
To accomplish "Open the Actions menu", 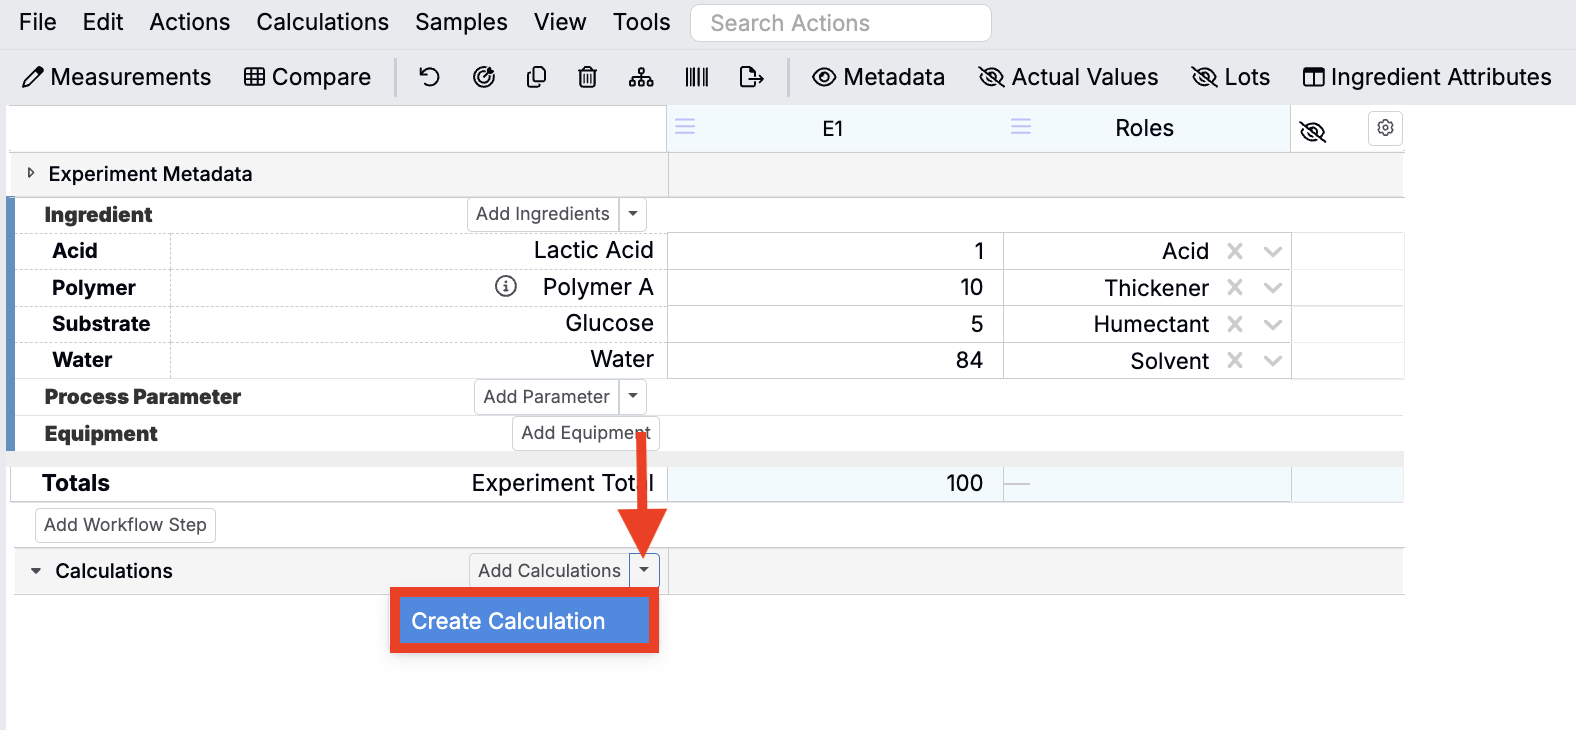I will point(190,22).
